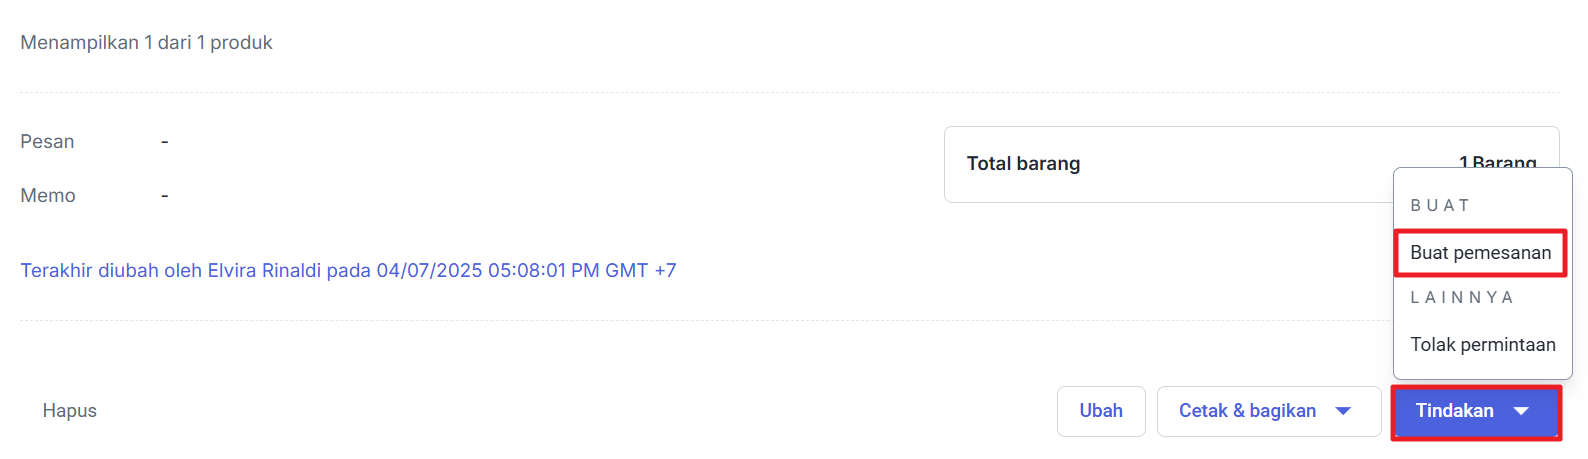Choose Tolak permintaan from the menu
Viewport: 1588px width, 459px height.
(1483, 345)
